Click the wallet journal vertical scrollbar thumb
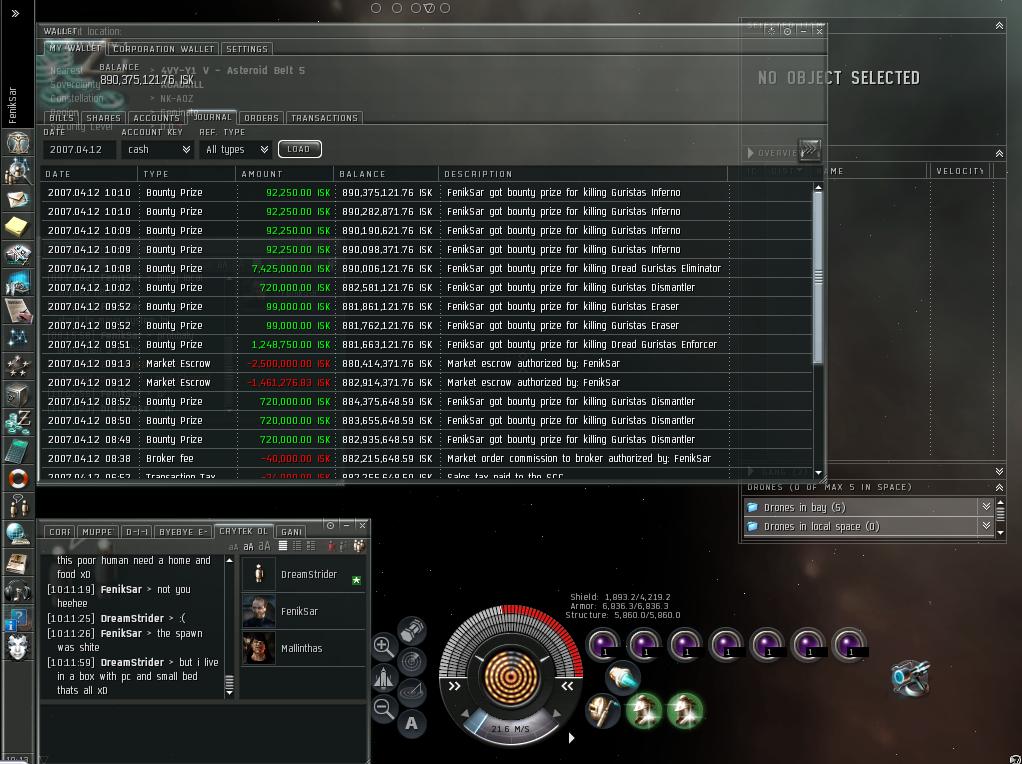Screen dimensions: 1022x764 [818, 276]
